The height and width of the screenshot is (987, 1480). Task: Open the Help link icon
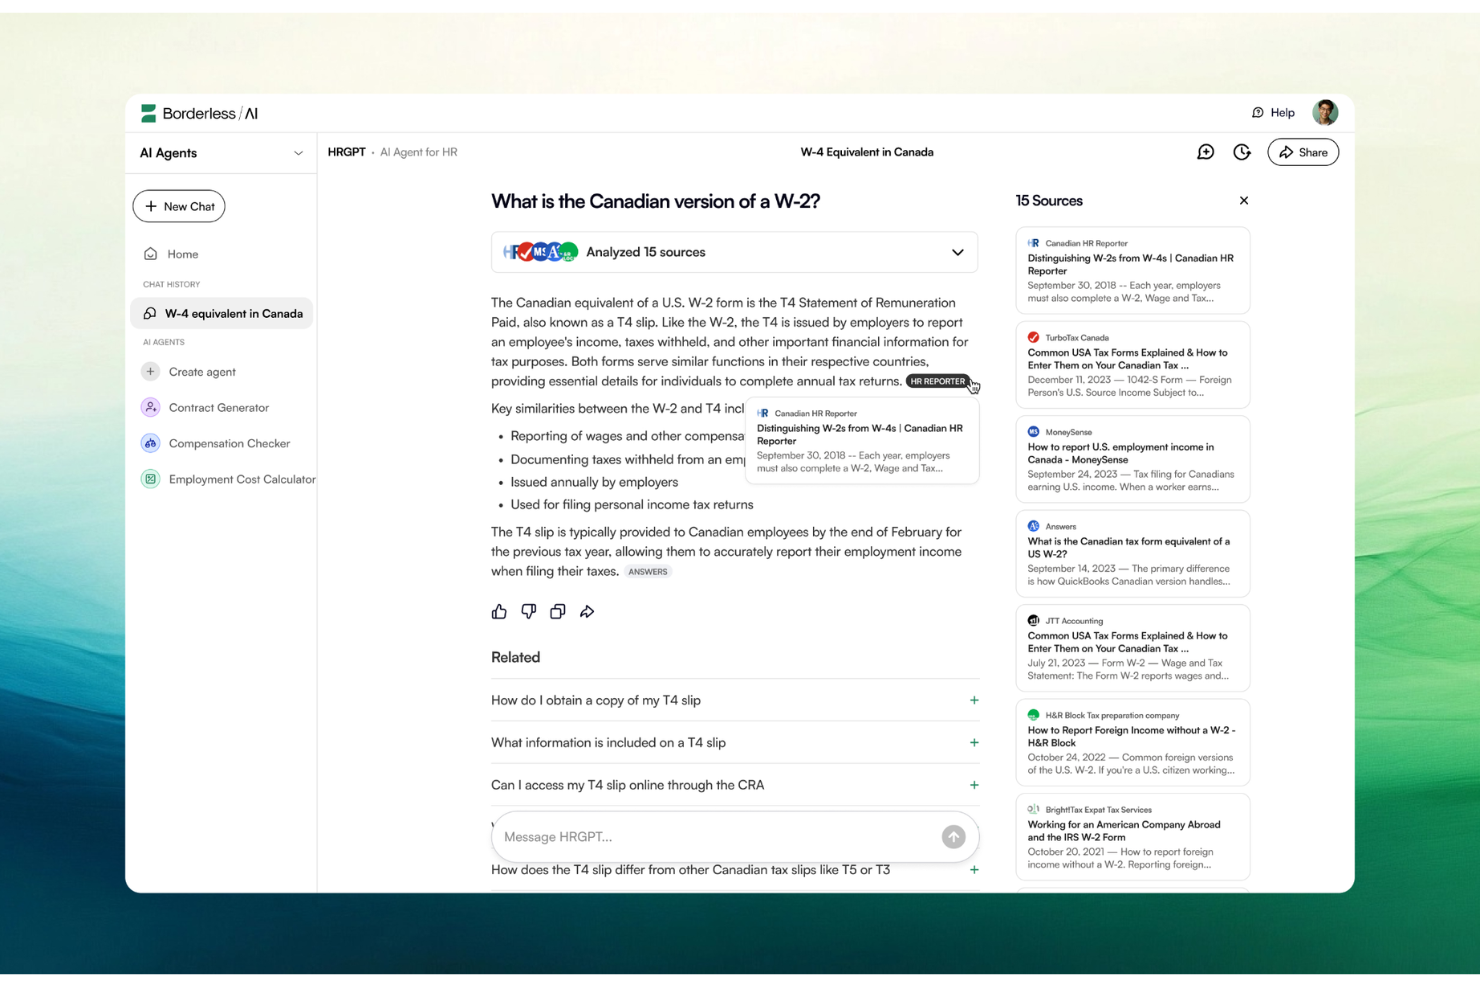pyautogui.click(x=1258, y=113)
